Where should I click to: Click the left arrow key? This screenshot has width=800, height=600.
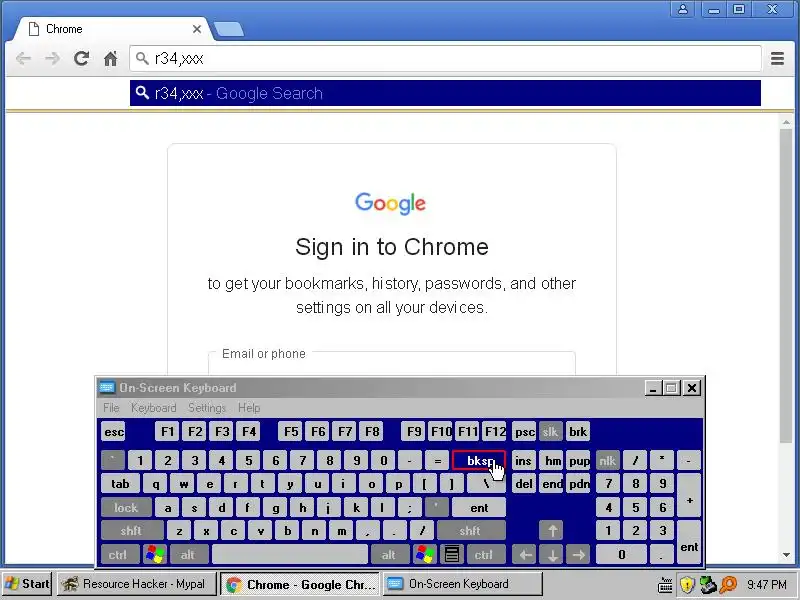tap(524, 555)
